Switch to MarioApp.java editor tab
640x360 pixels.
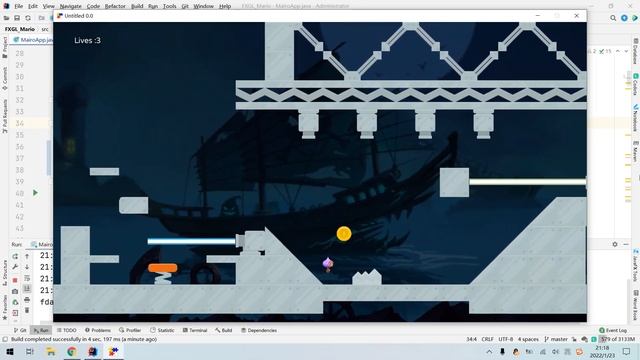coord(33,40)
